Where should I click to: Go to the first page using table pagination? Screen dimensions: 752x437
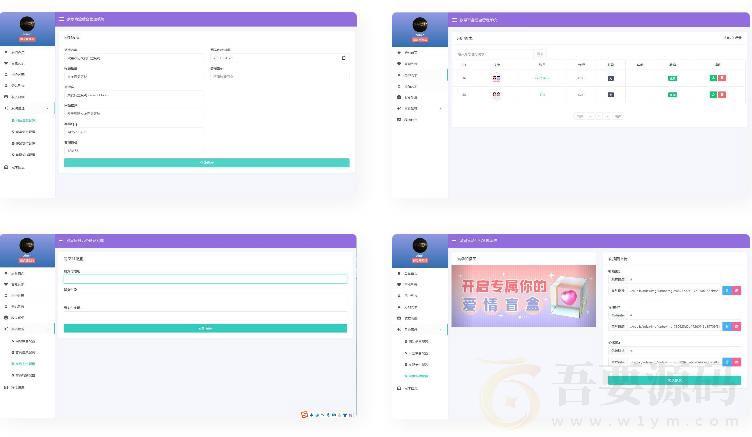point(580,116)
